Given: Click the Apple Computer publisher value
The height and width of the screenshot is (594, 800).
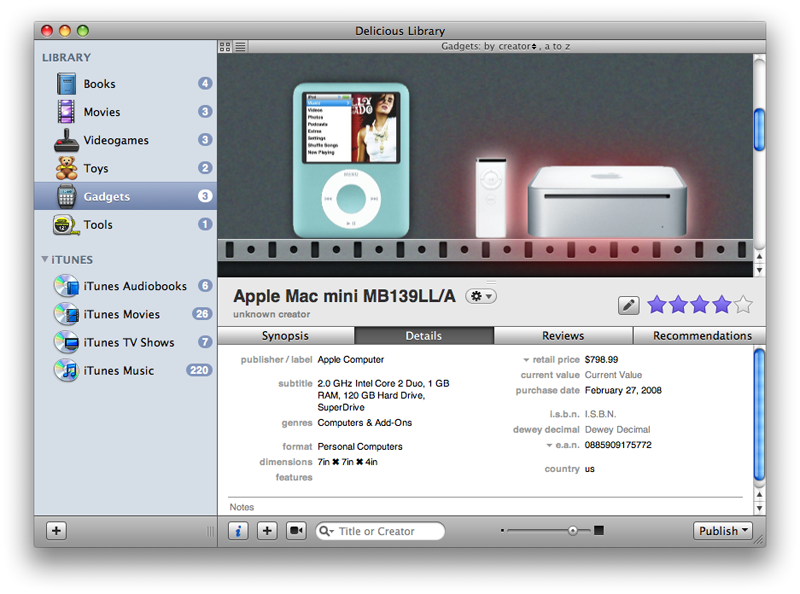Looking at the screenshot, I should tap(351, 360).
